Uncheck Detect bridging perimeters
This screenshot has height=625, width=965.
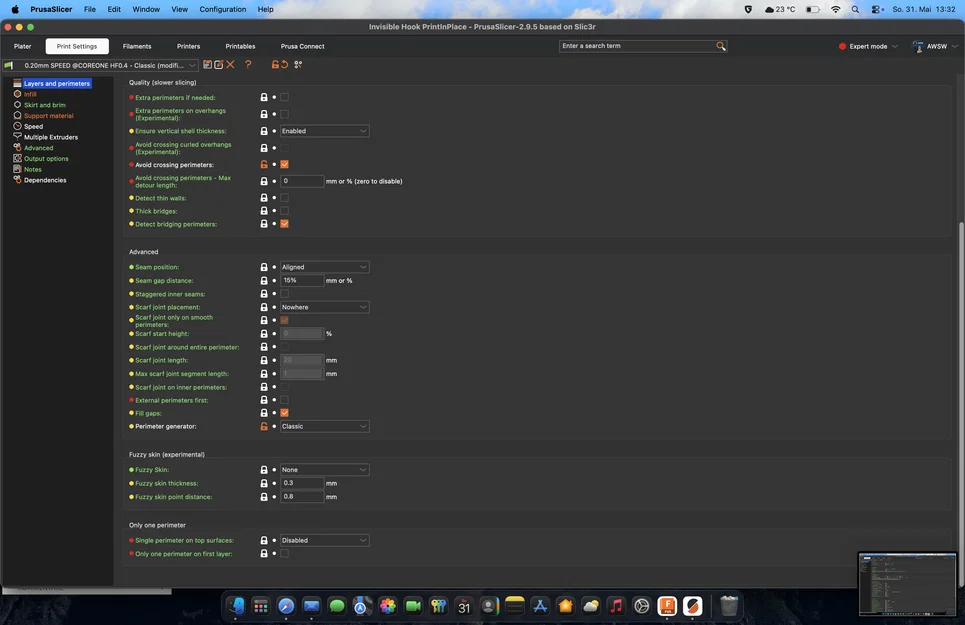pos(284,224)
